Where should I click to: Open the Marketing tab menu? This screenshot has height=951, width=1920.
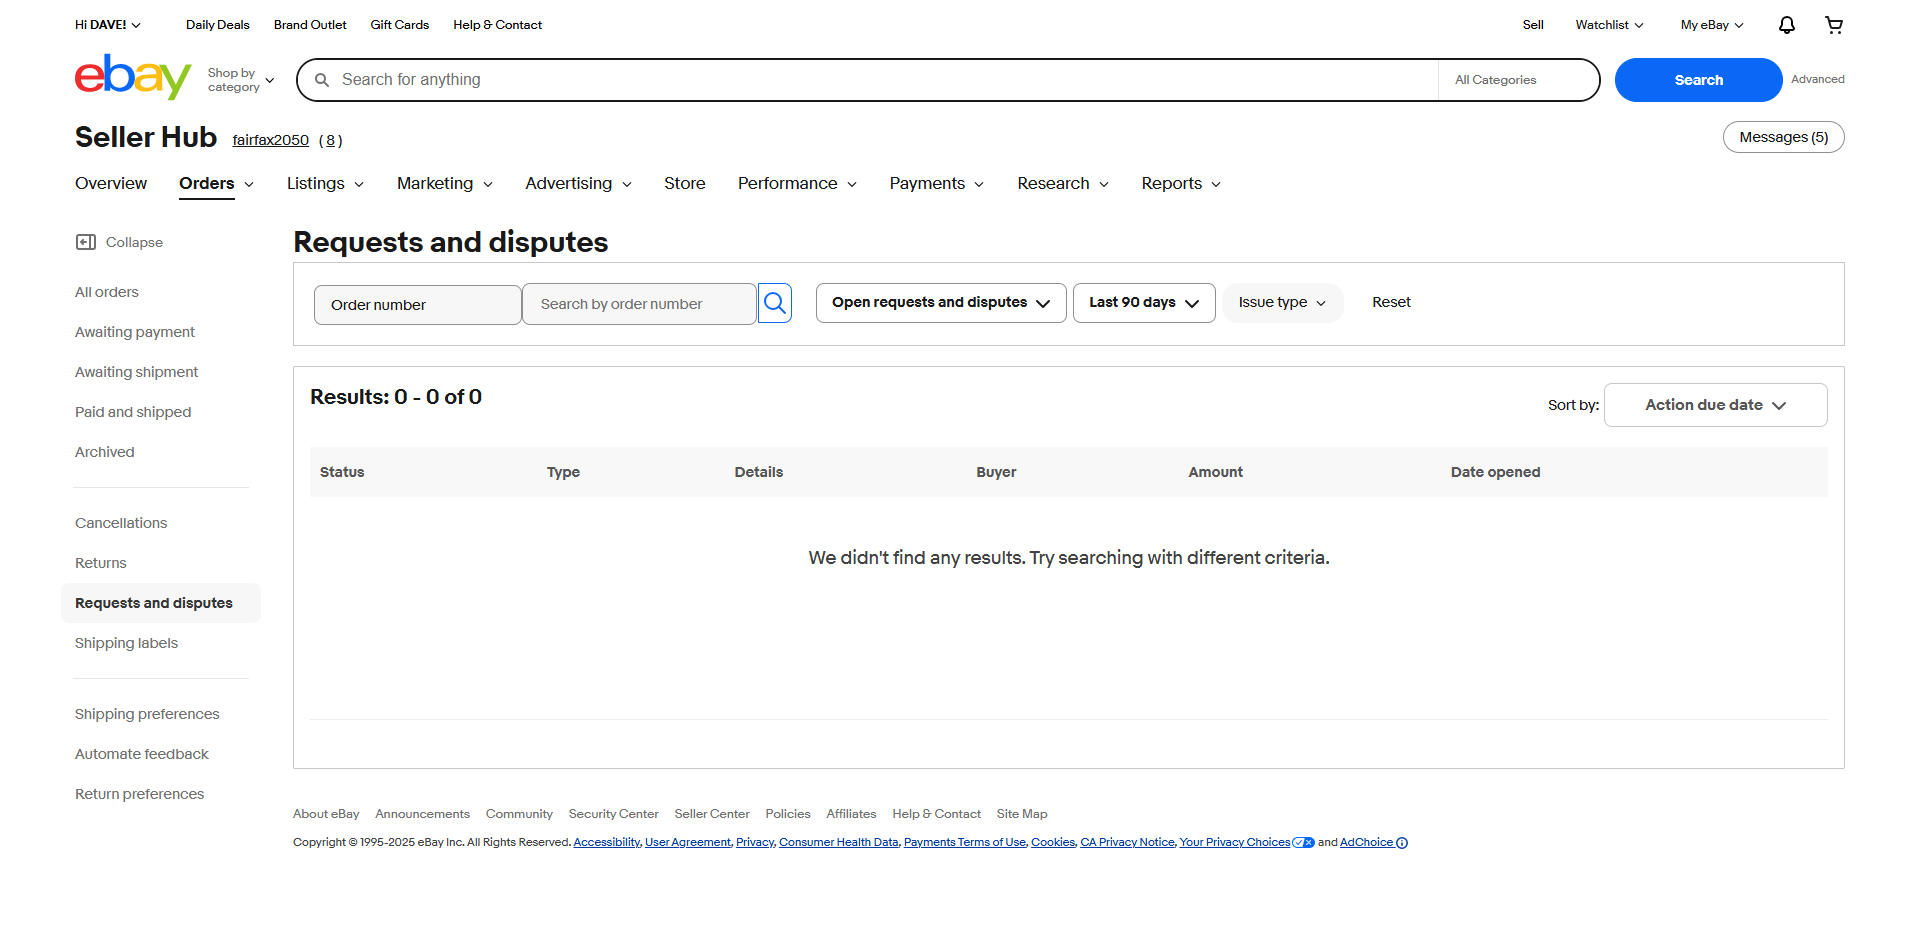point(445,184)
